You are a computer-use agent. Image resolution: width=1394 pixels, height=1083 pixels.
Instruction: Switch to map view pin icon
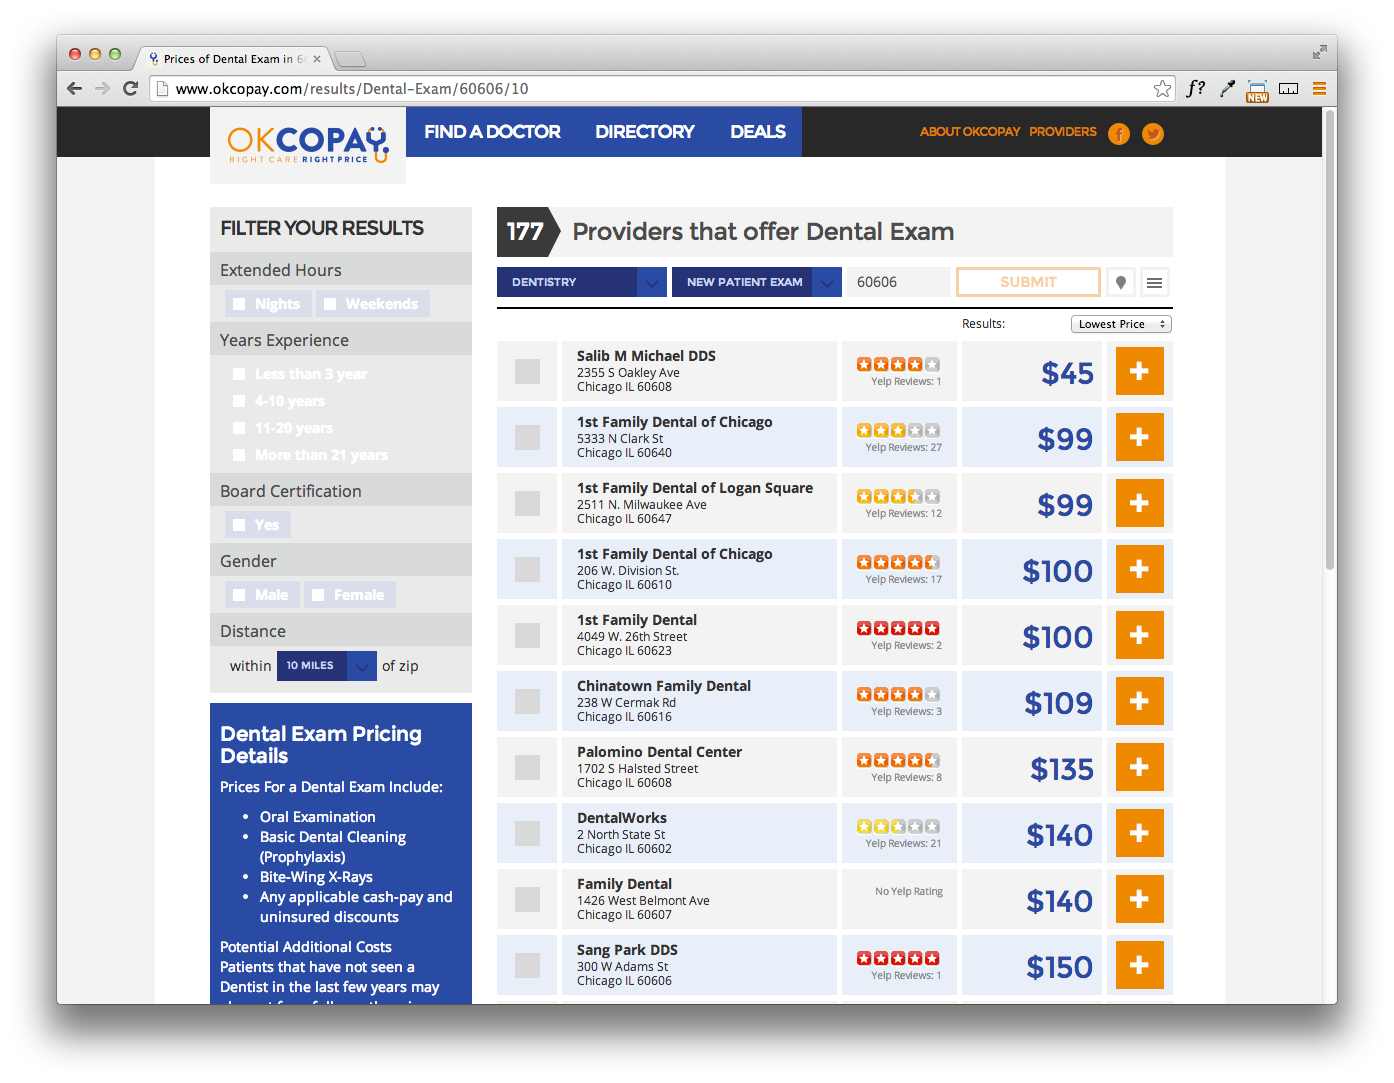click(1121, 282)
